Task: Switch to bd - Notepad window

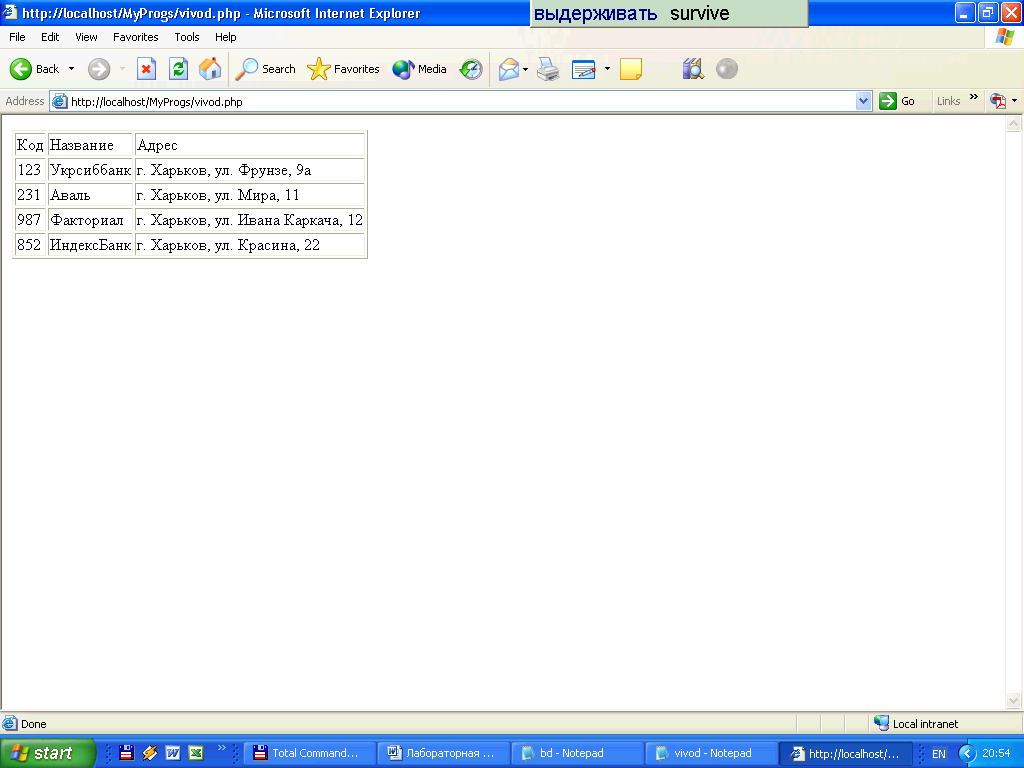Action: coord(578,753)
